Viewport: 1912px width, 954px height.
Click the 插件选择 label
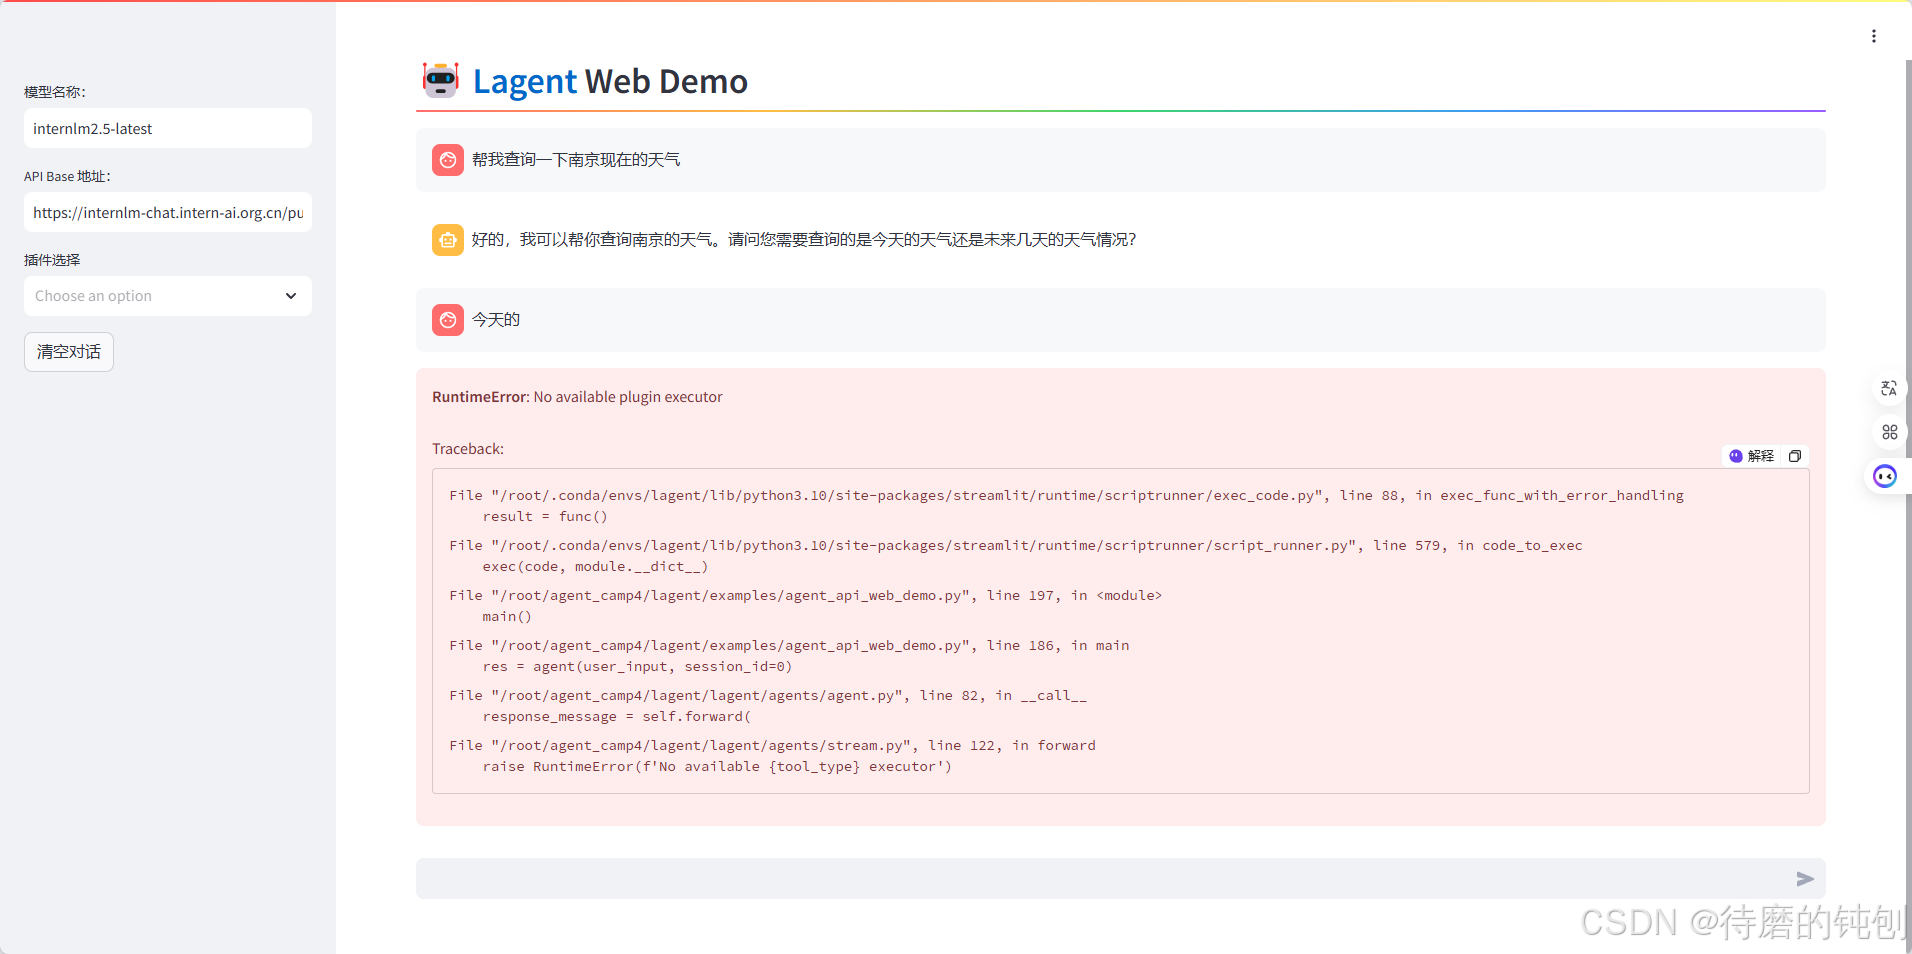52,260
